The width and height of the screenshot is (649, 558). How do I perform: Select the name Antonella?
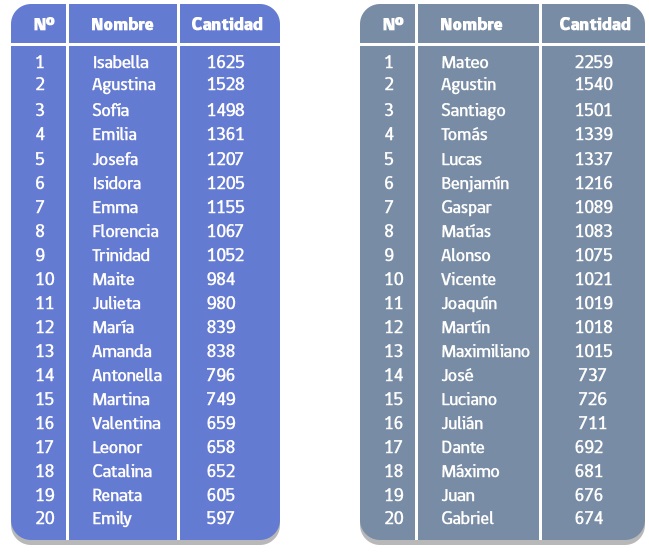tap(127, 375)
